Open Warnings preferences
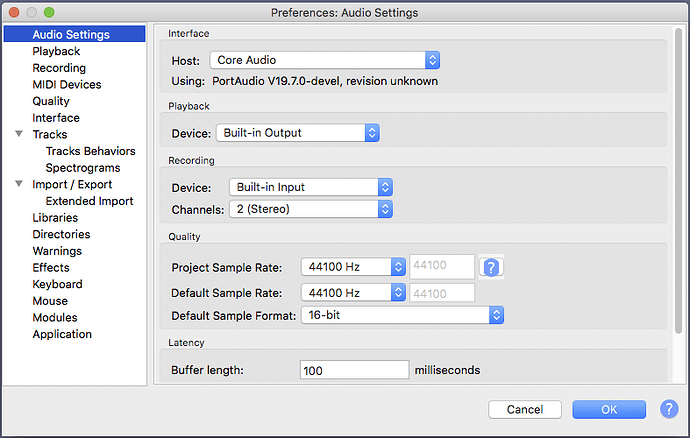690x438 pixels. tap(57, 251)
